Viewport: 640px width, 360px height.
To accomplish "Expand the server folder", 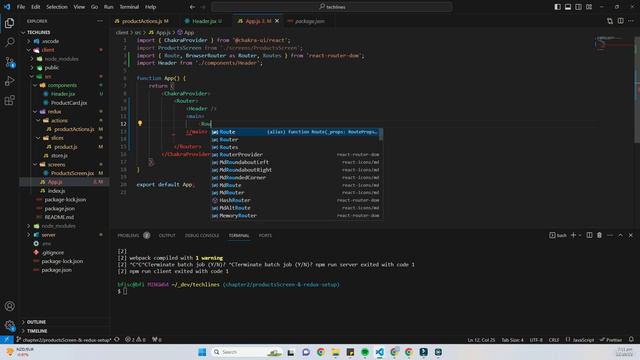I will tap(29, 235).
